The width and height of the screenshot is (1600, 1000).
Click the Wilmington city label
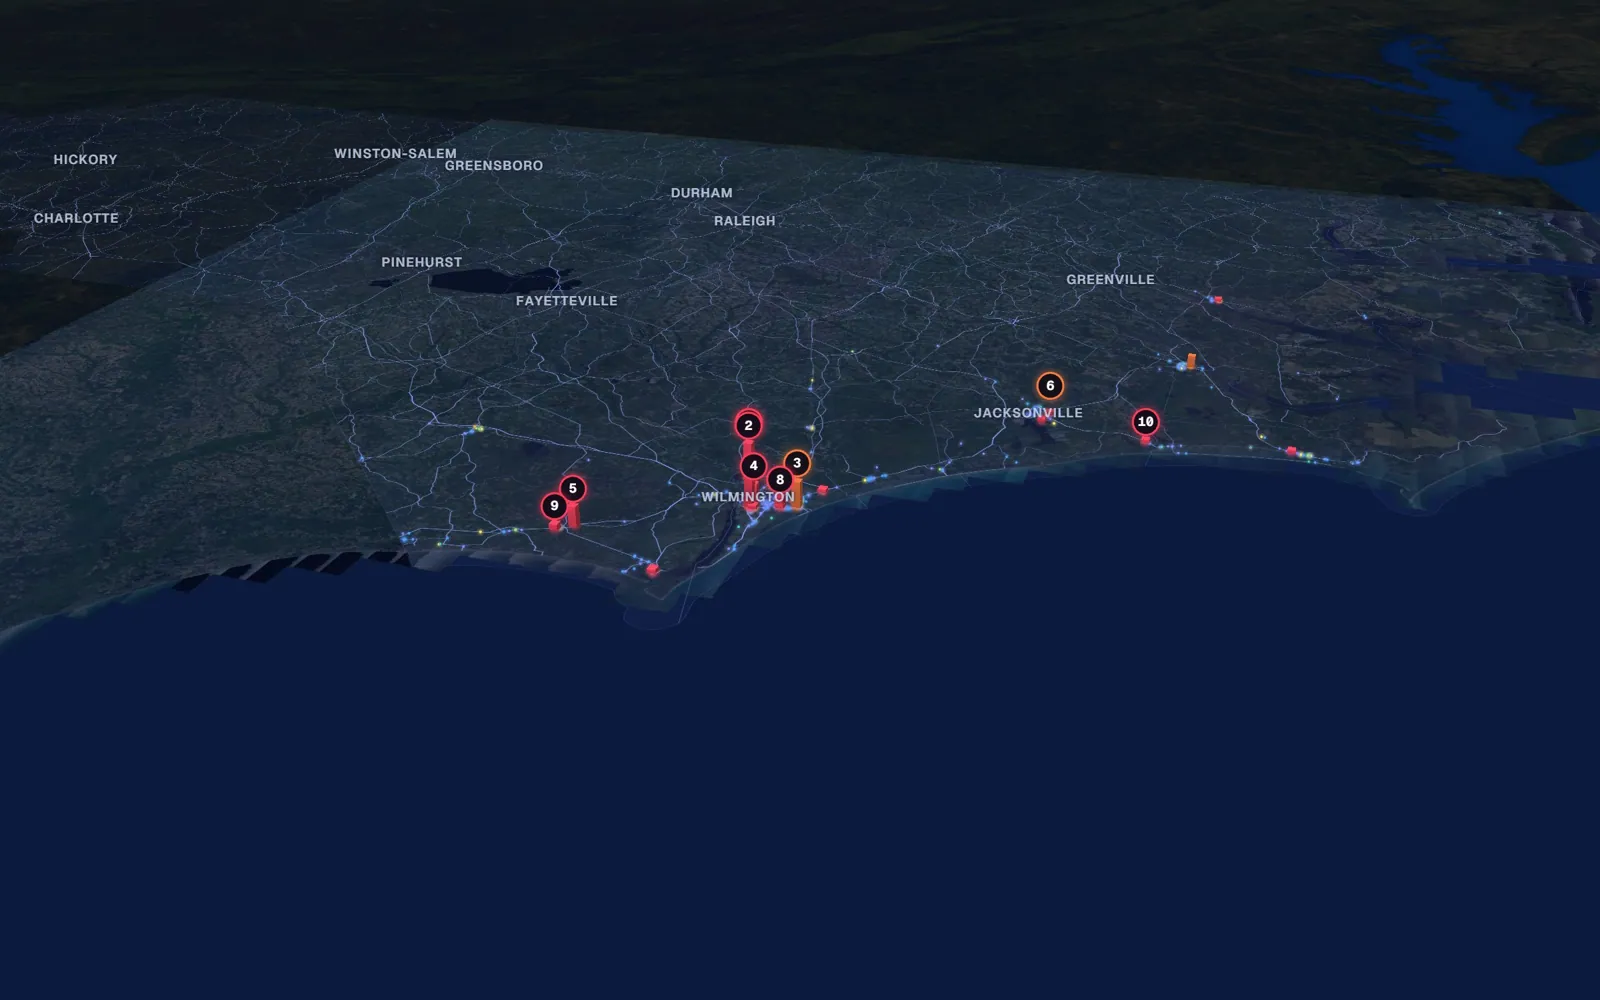pos(748,497)
